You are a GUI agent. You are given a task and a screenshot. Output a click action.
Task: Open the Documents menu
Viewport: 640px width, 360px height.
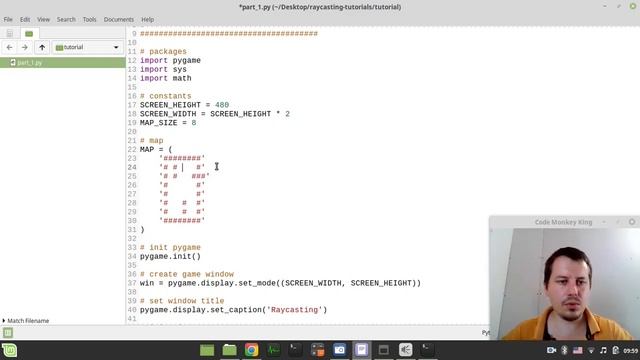pyautogui.click(x=118, y=19)
